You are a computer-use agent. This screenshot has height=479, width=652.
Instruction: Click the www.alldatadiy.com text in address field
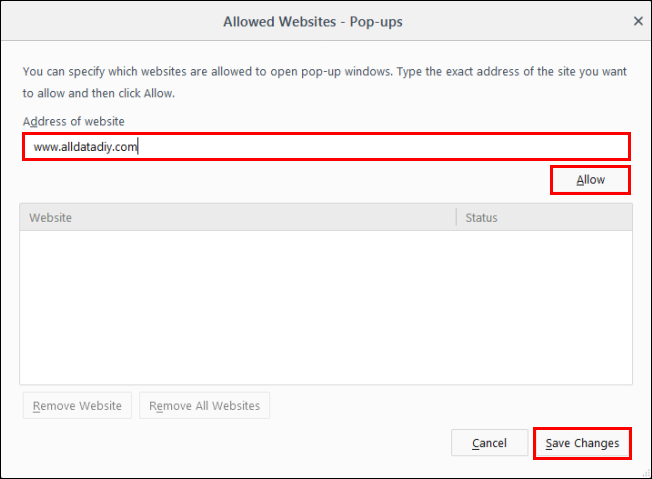(85, 147)
